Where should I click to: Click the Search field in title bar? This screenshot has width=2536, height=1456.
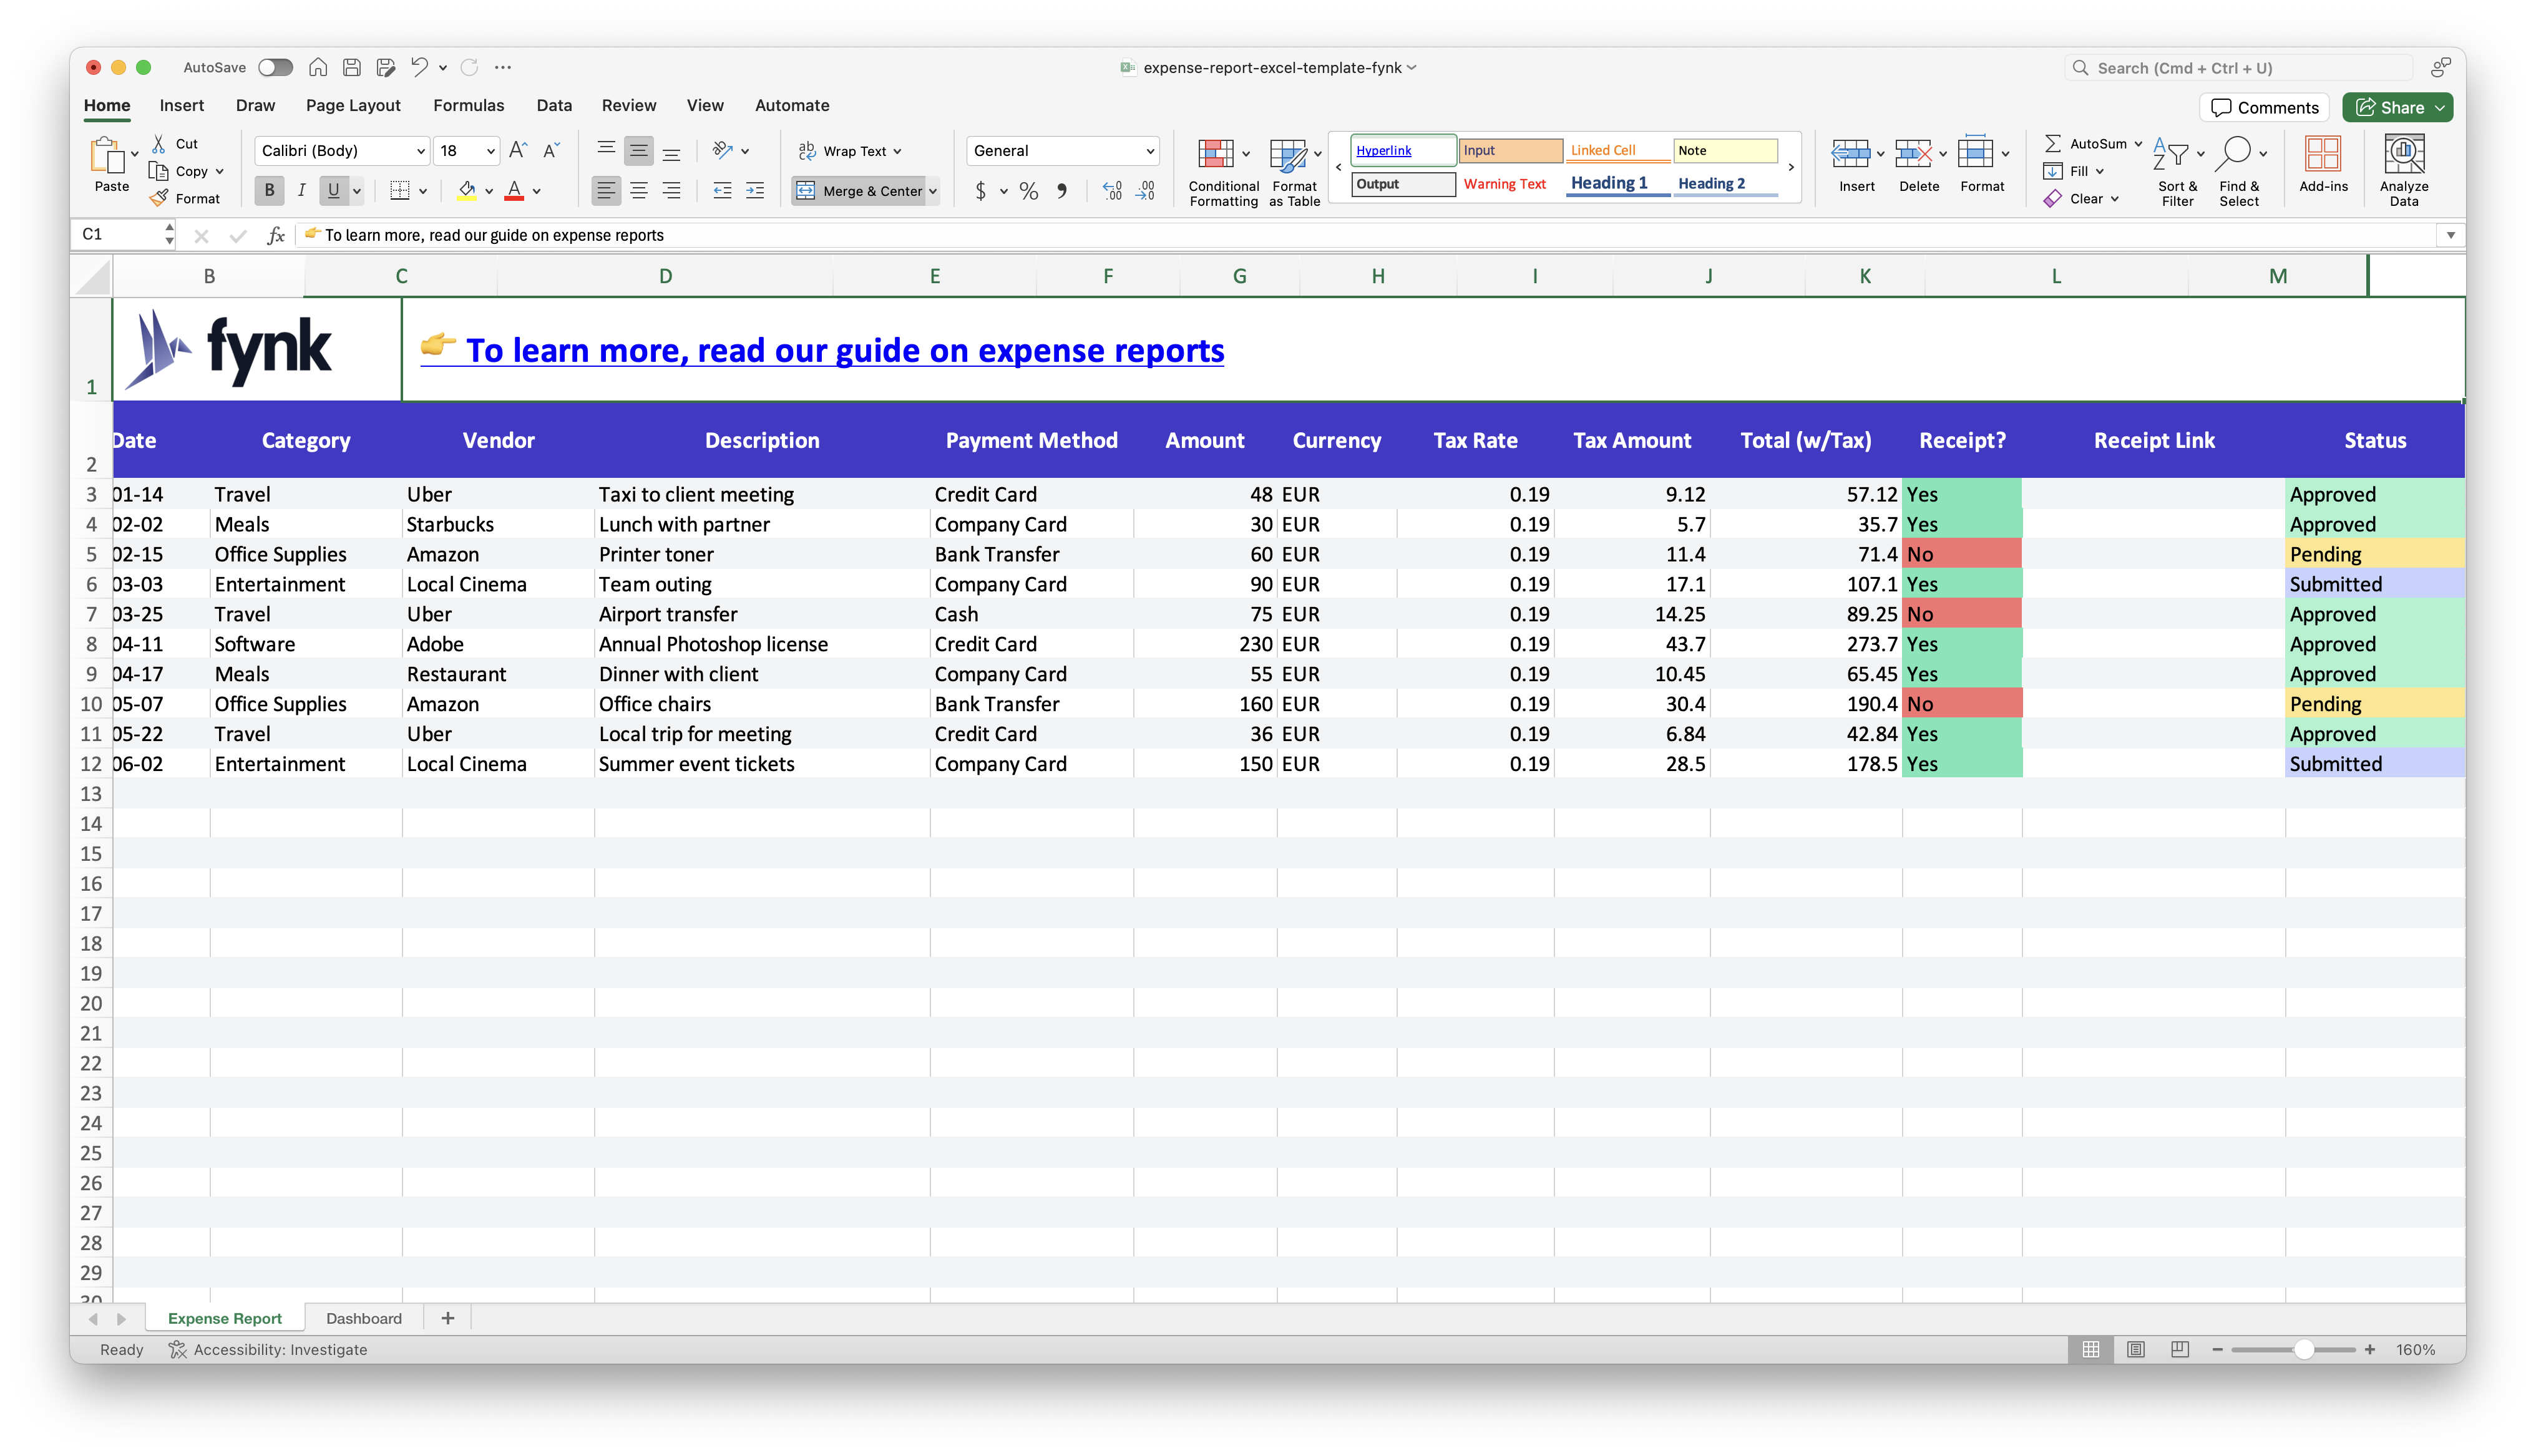click(2239, 67)
